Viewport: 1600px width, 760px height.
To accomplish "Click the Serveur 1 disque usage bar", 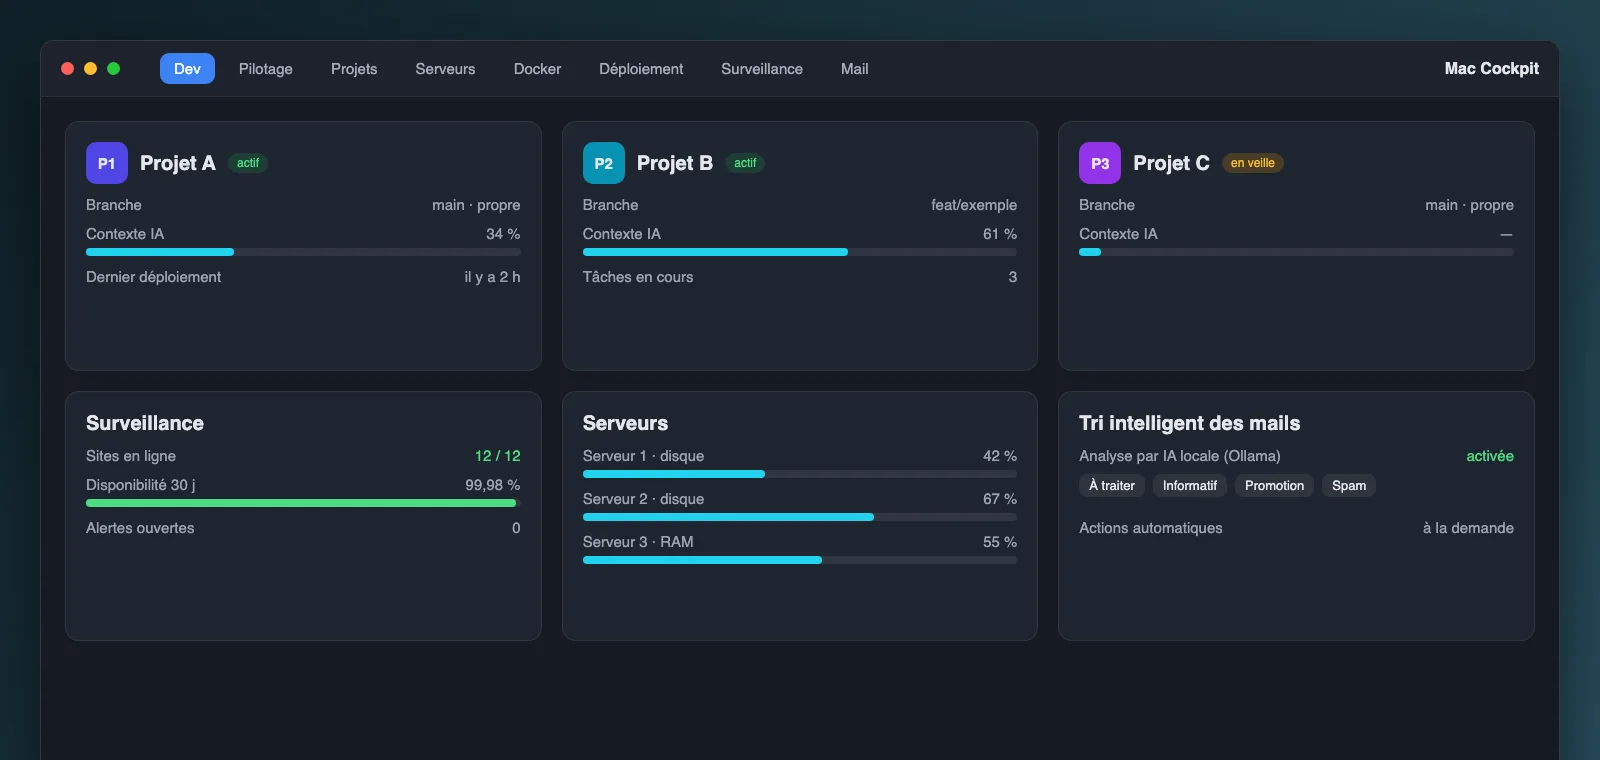I will [800, 474].
